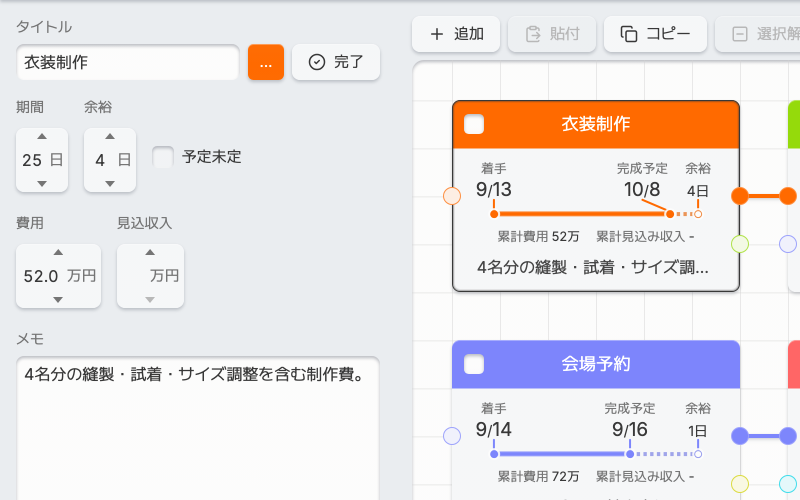The width and height of the screenshot is (800, 500).
Task: Click the 10/8 completion marker on 衣装制作 timeline
Action: [670, 214]
